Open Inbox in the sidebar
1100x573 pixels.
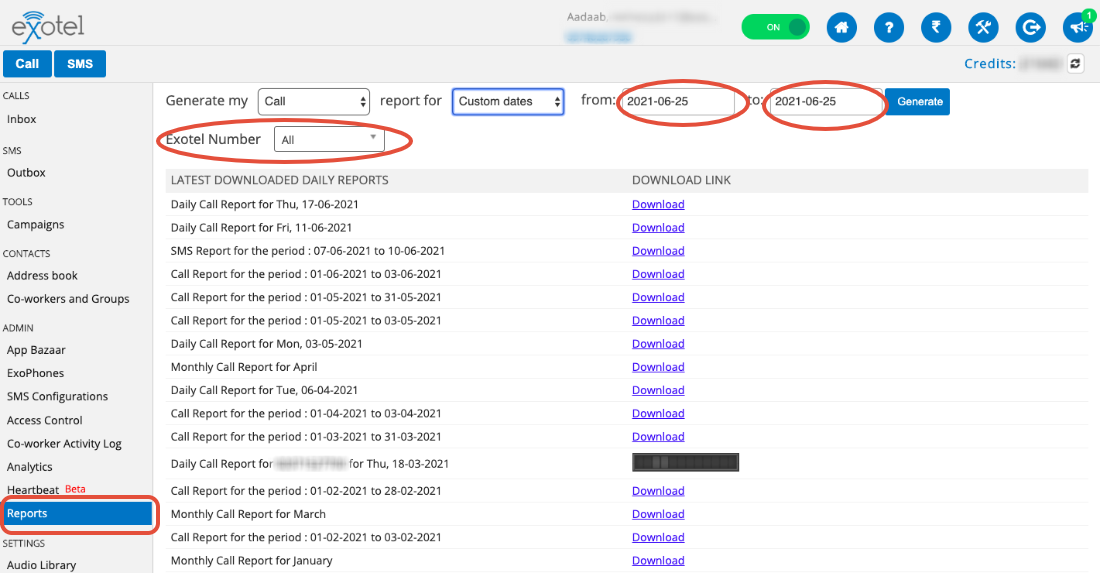22,119
